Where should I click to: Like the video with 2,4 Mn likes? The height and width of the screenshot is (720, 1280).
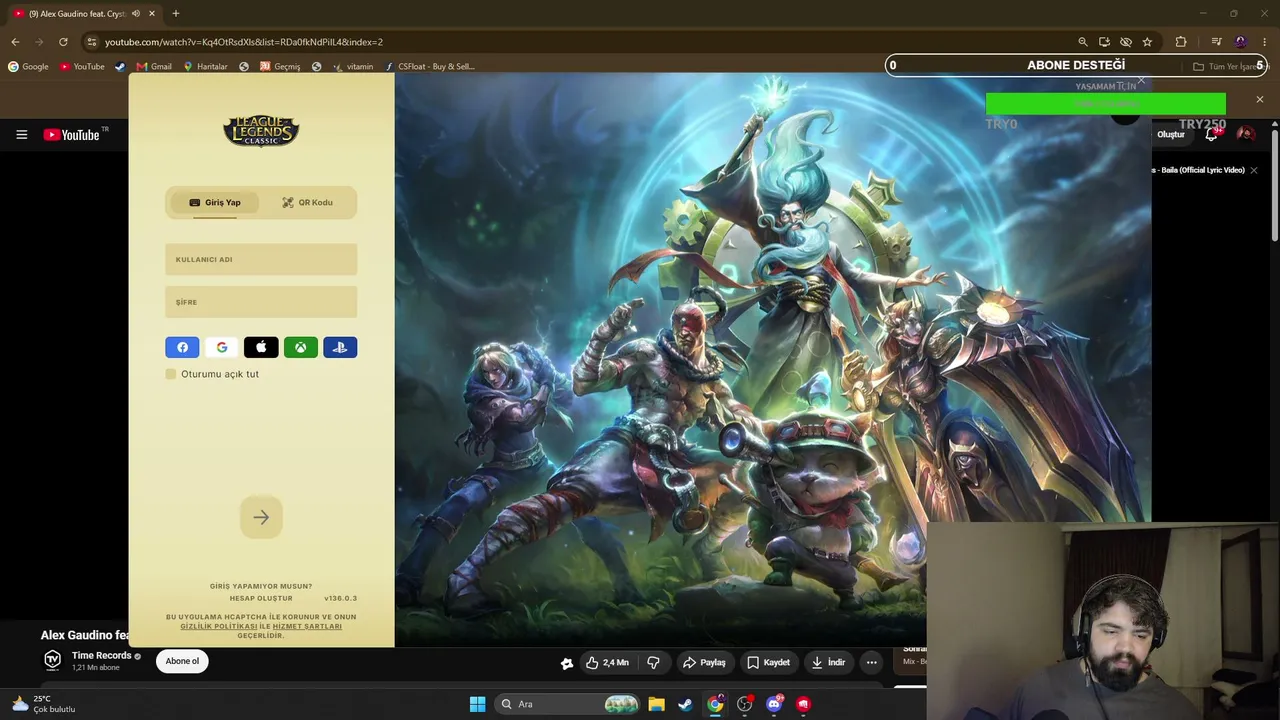607,662
